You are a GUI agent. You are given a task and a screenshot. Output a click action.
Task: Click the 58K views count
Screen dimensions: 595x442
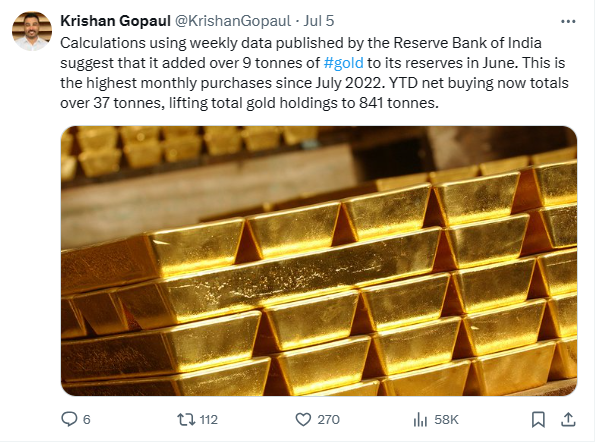[446, 420]
